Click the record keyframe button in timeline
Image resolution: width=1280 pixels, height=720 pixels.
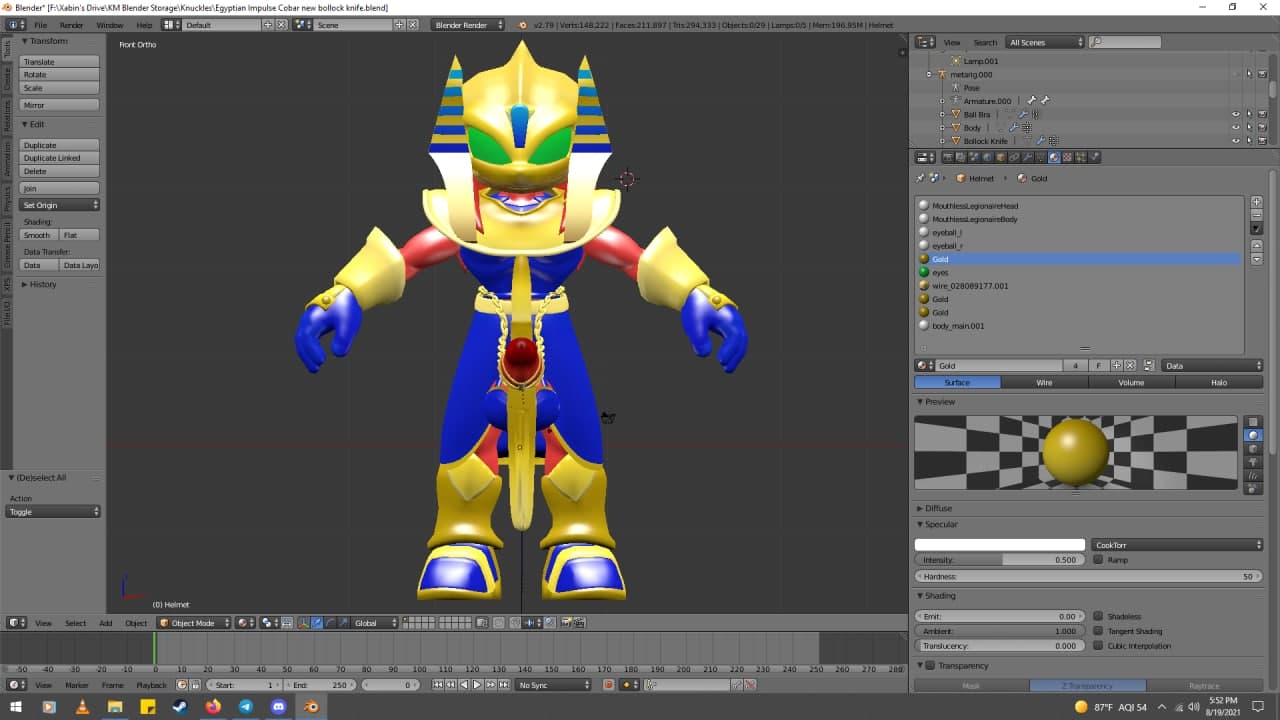click(x=608, y=685)
